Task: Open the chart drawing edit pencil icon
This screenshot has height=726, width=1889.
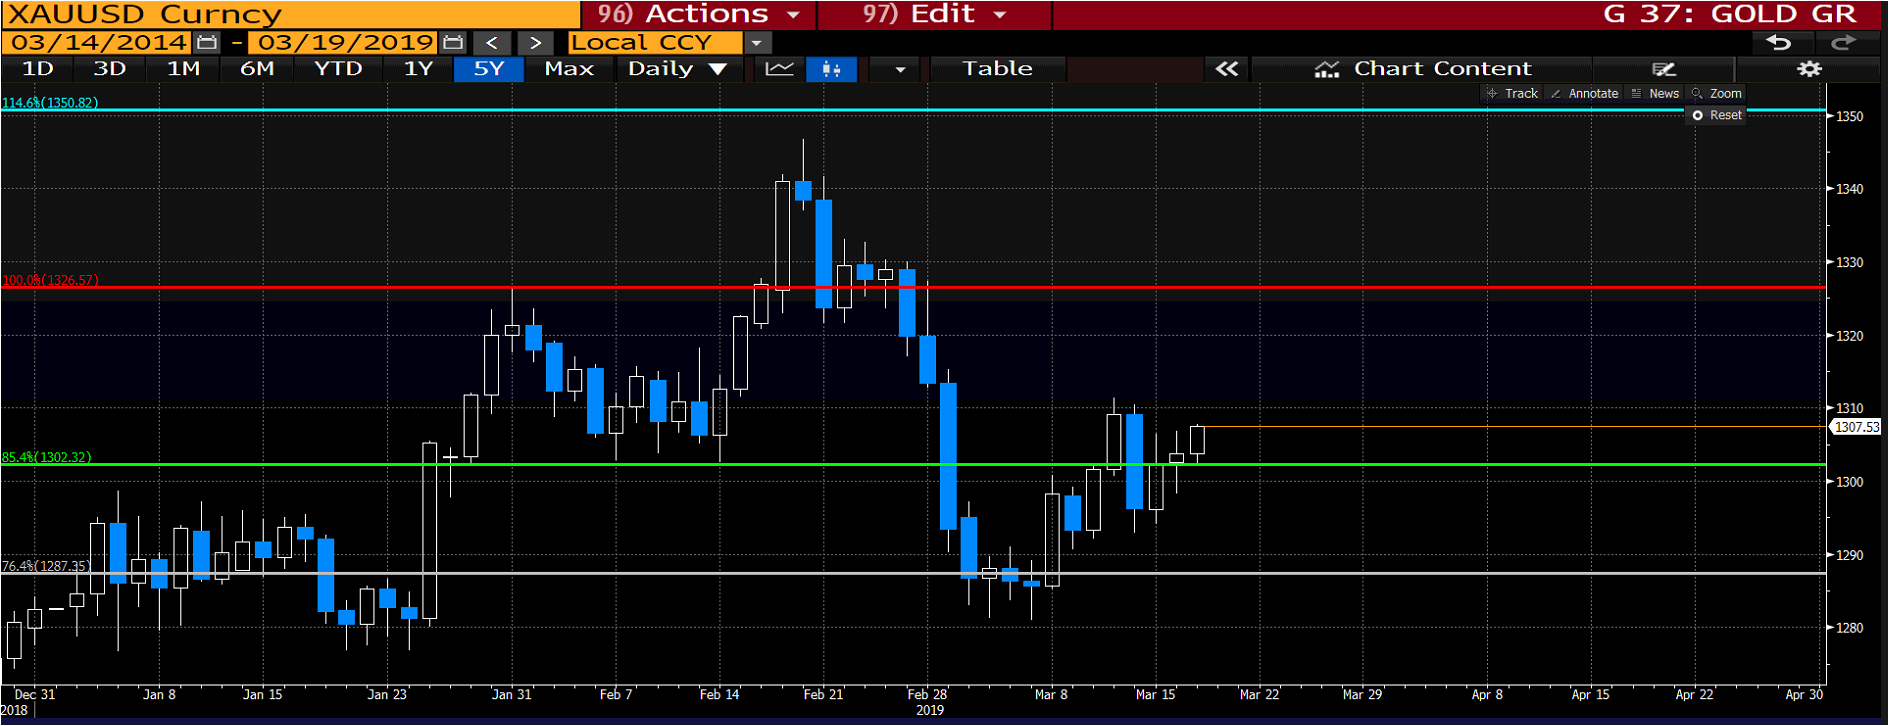Action: pyautogui.click(x=1664, y=69)
